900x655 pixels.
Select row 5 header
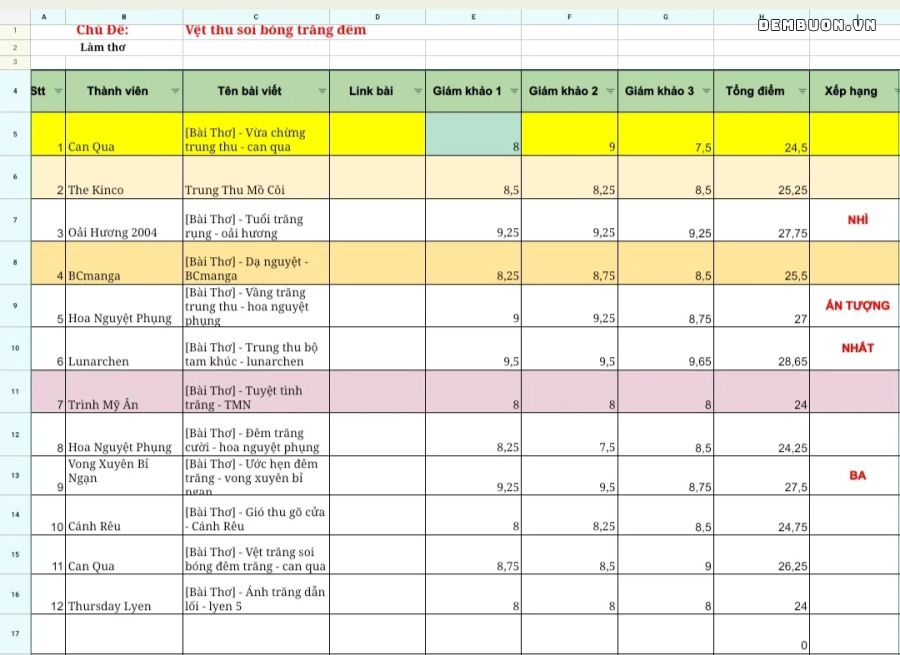tap(15, 134)
